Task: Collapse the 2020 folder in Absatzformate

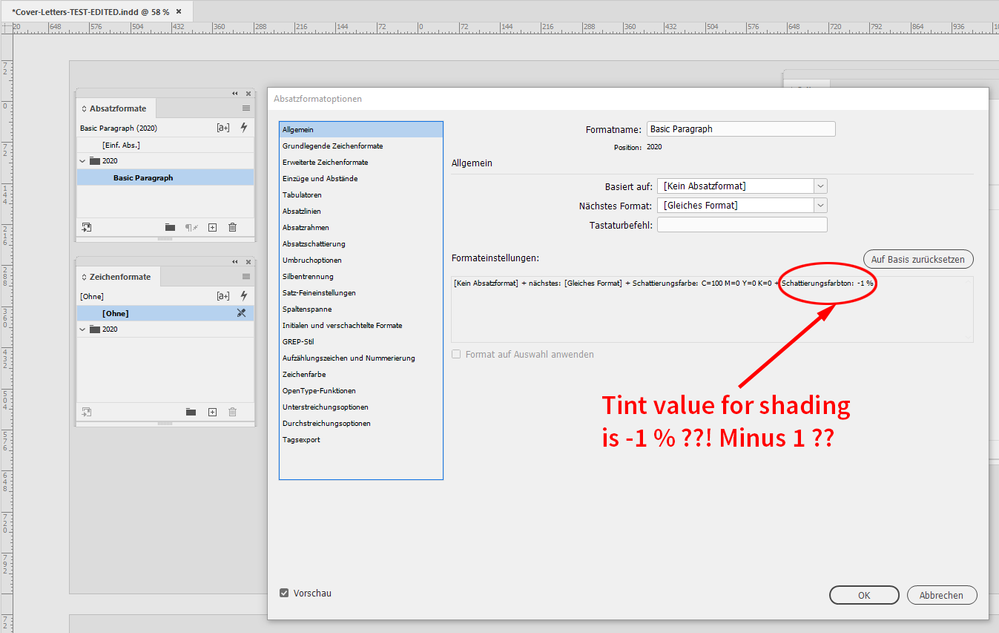Action: 82,160
